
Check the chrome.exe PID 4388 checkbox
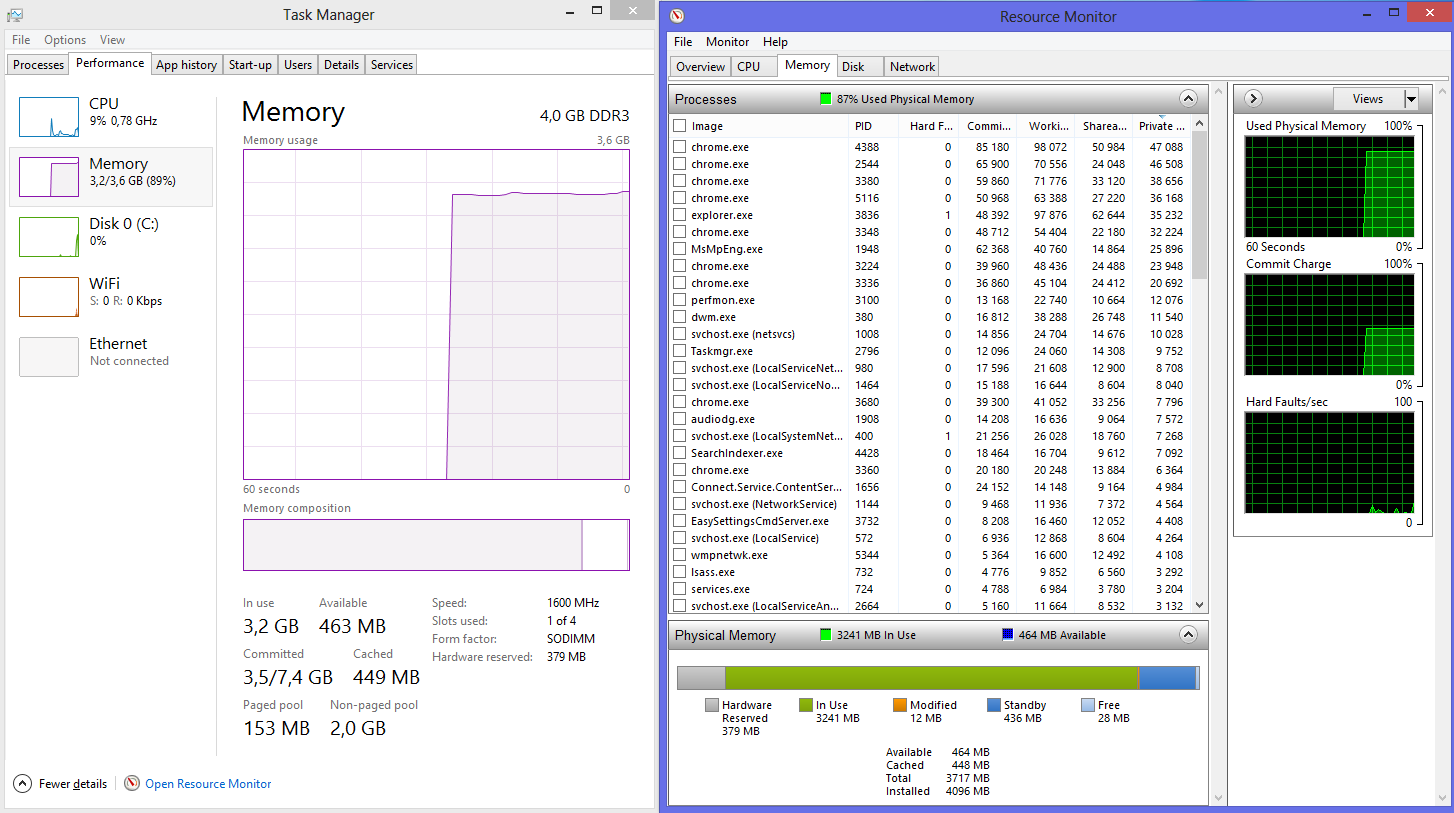[x=680, y=147]
